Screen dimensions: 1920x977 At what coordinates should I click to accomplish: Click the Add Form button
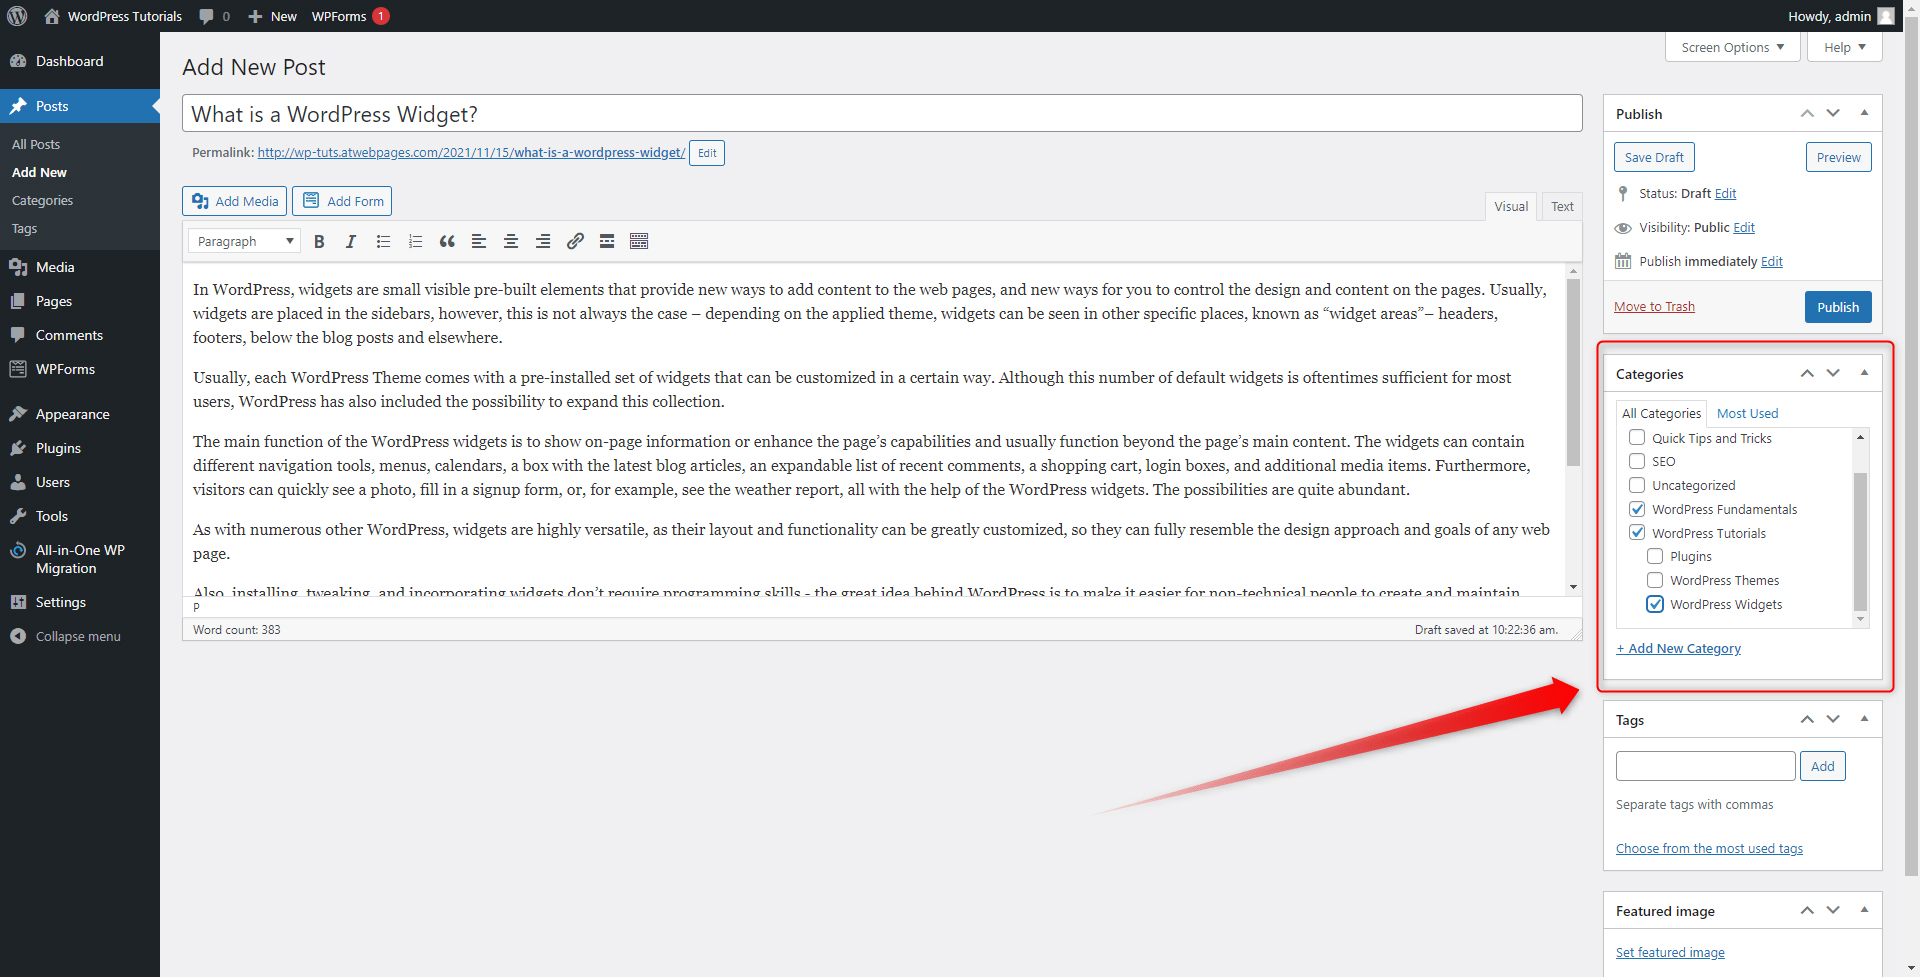(342, 201)
